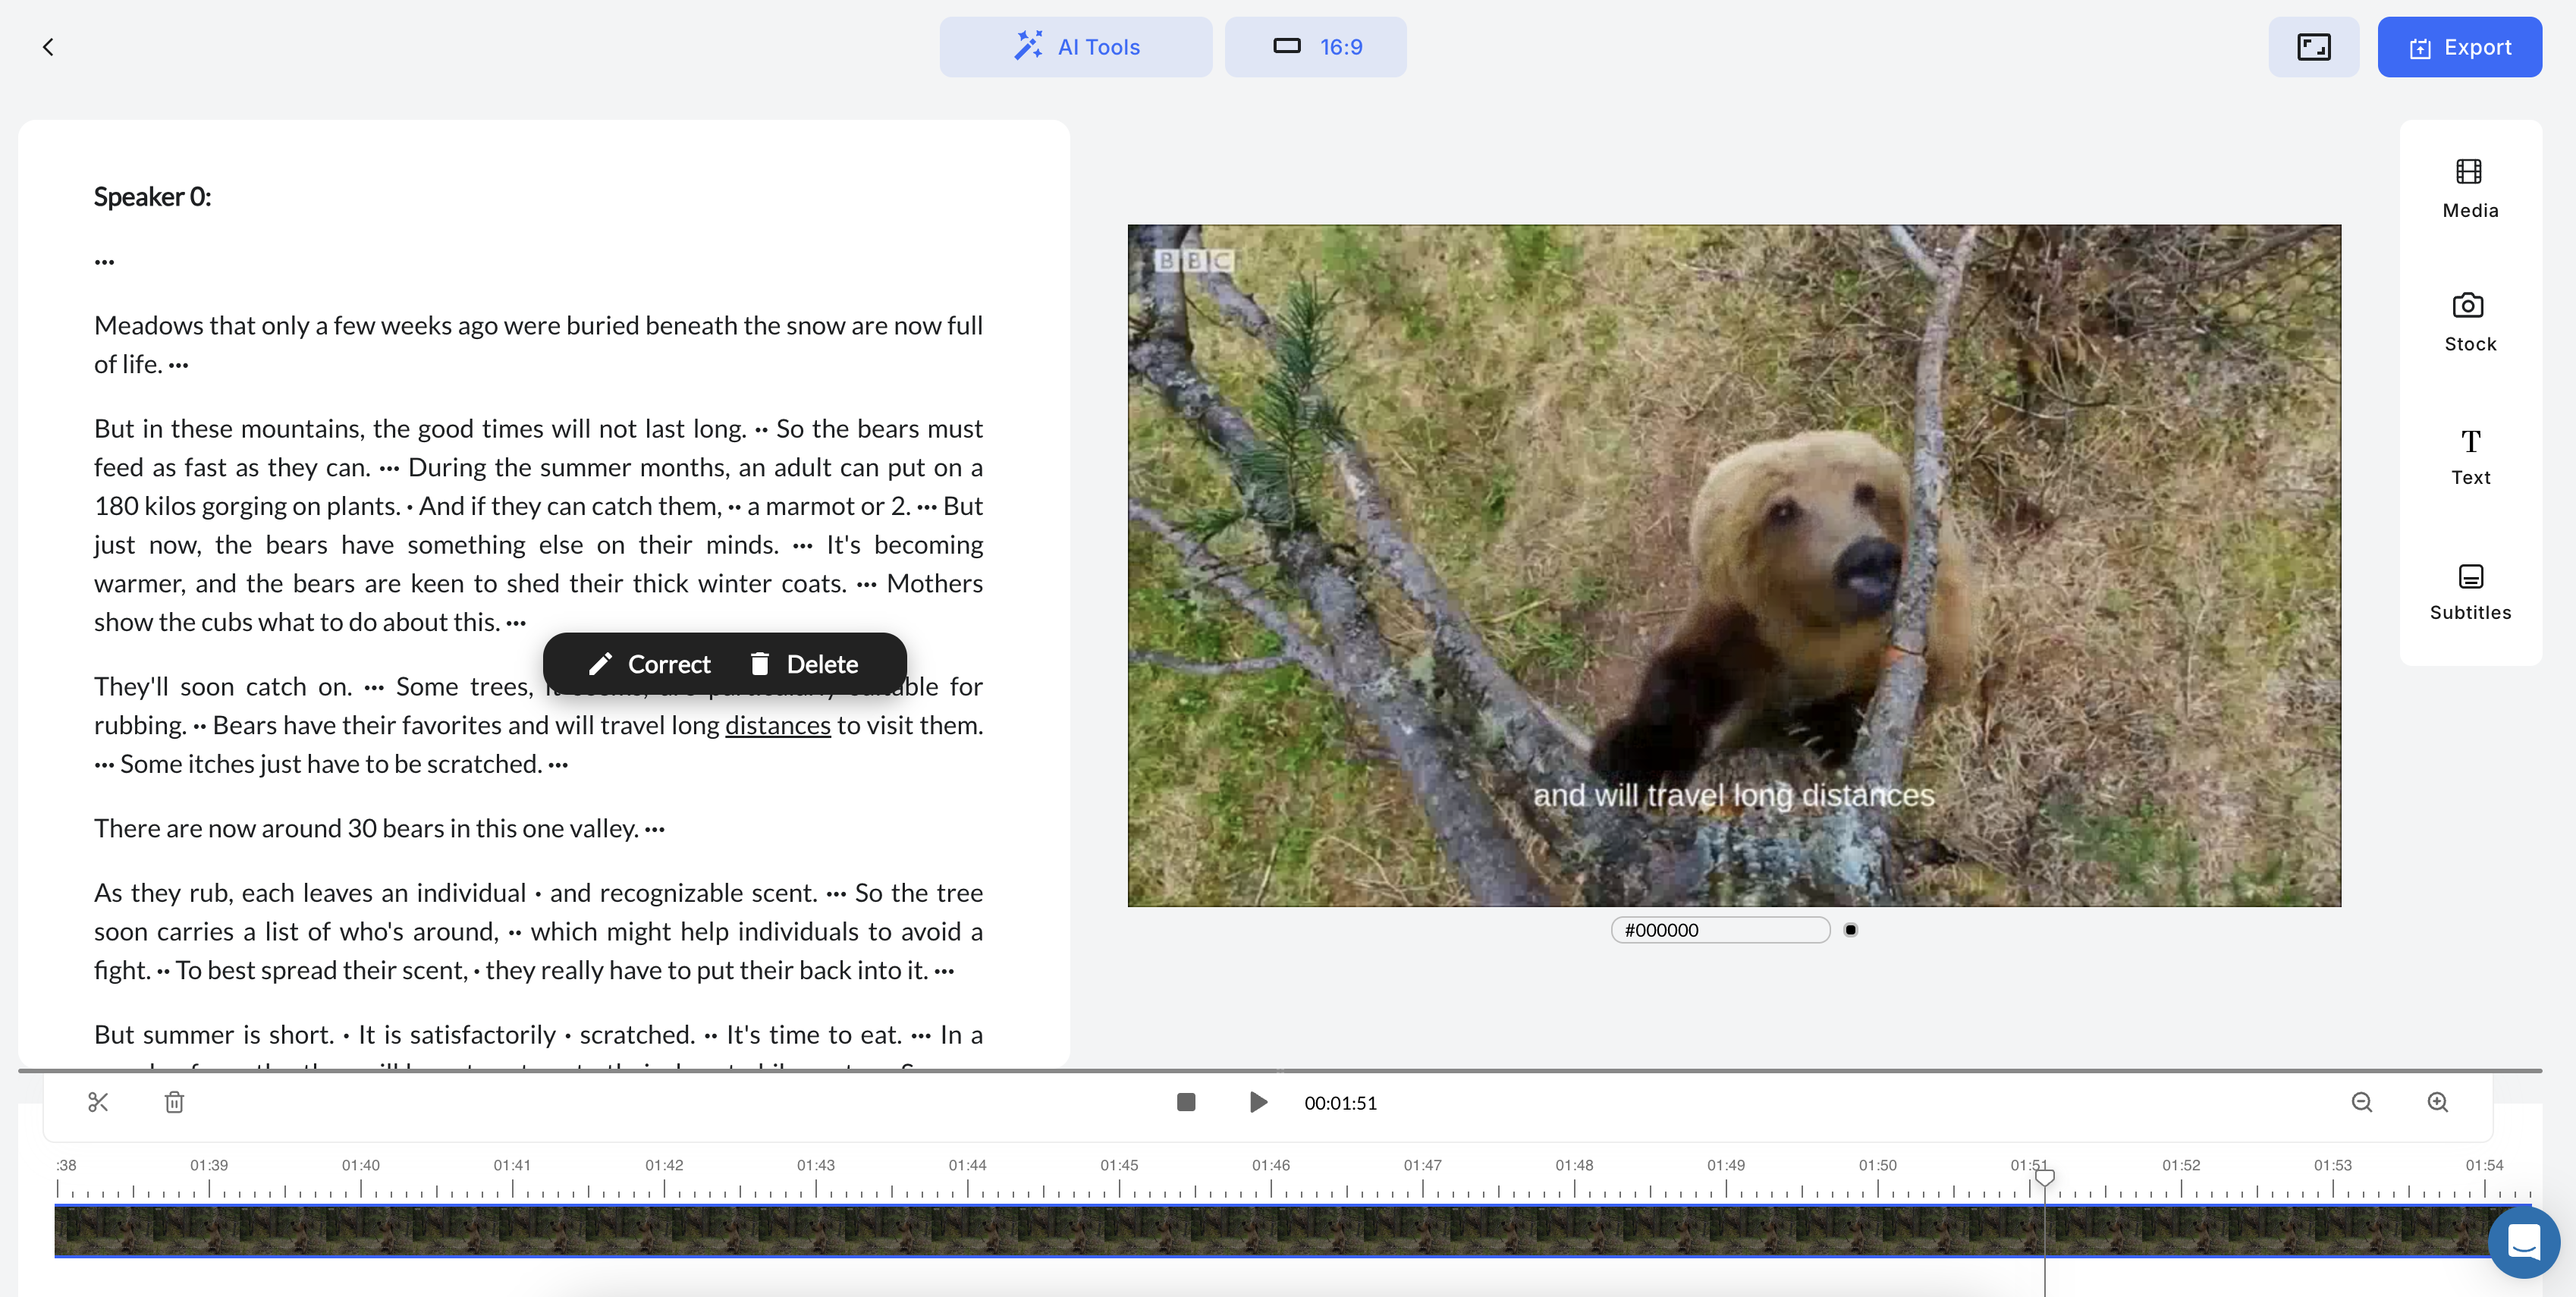Screen dimensions: 2576x1297
Task: Open the chat support bubble
Action: pyautogui.click(x=2523, y=1242)
